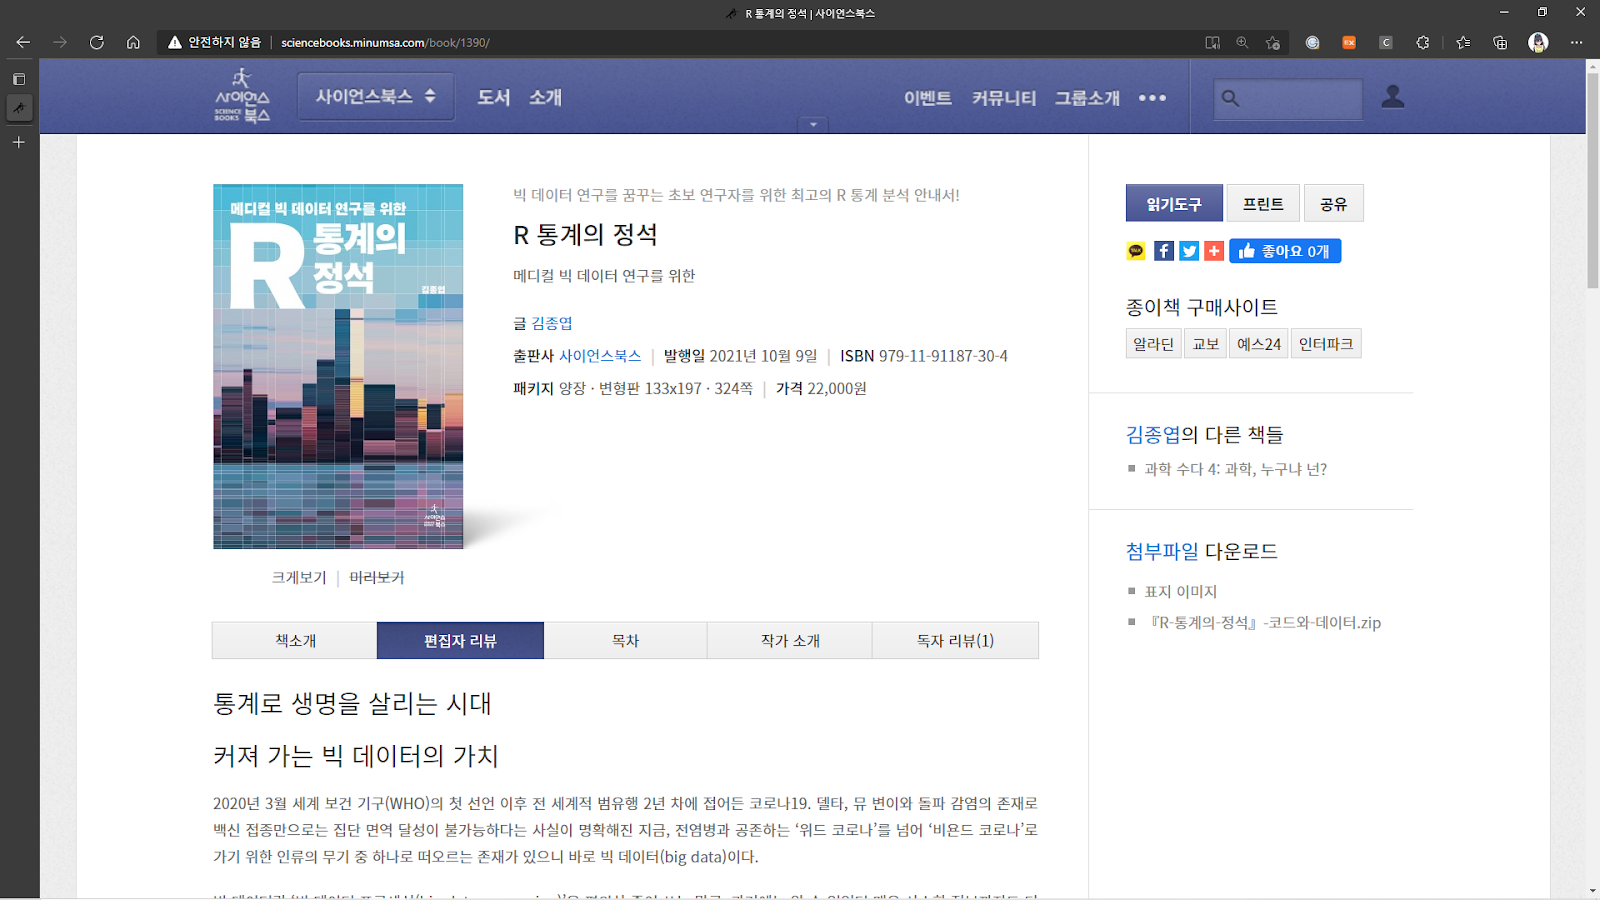The width and height of the screenshot is (1600, 900).
Task: Download the 코드와-데이터.zip file
Action: coord(1264,622)
